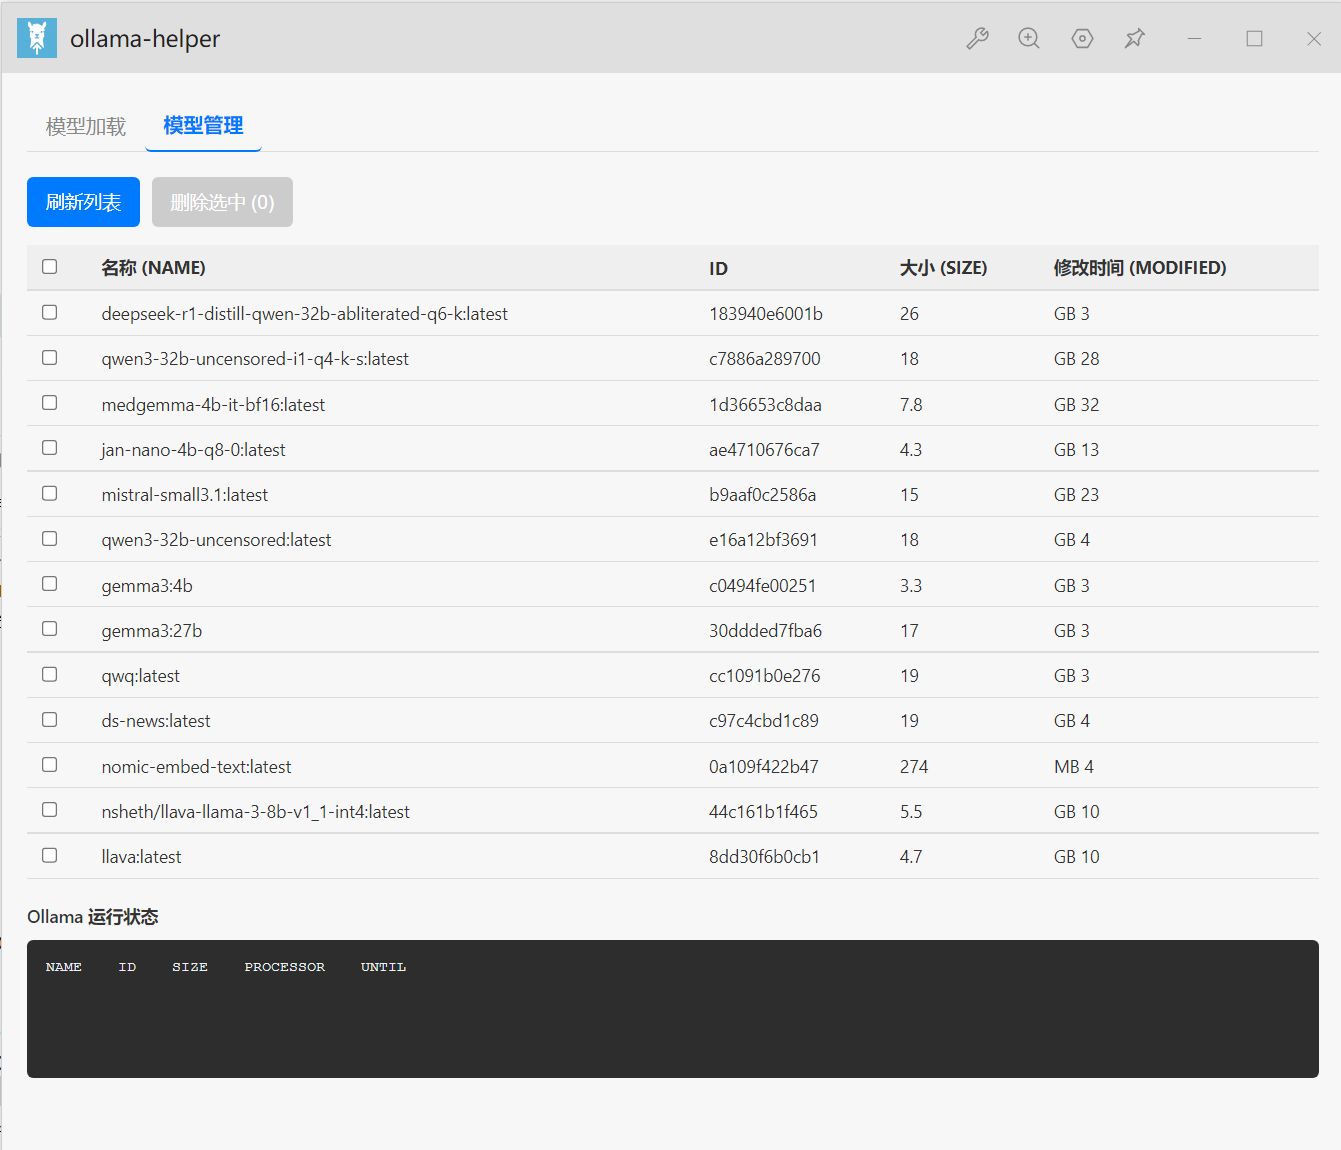Viewport: 1341px width, 1150px height.
Task: Click the ollama-helper llama logo icon
Action: pos(37,38)
